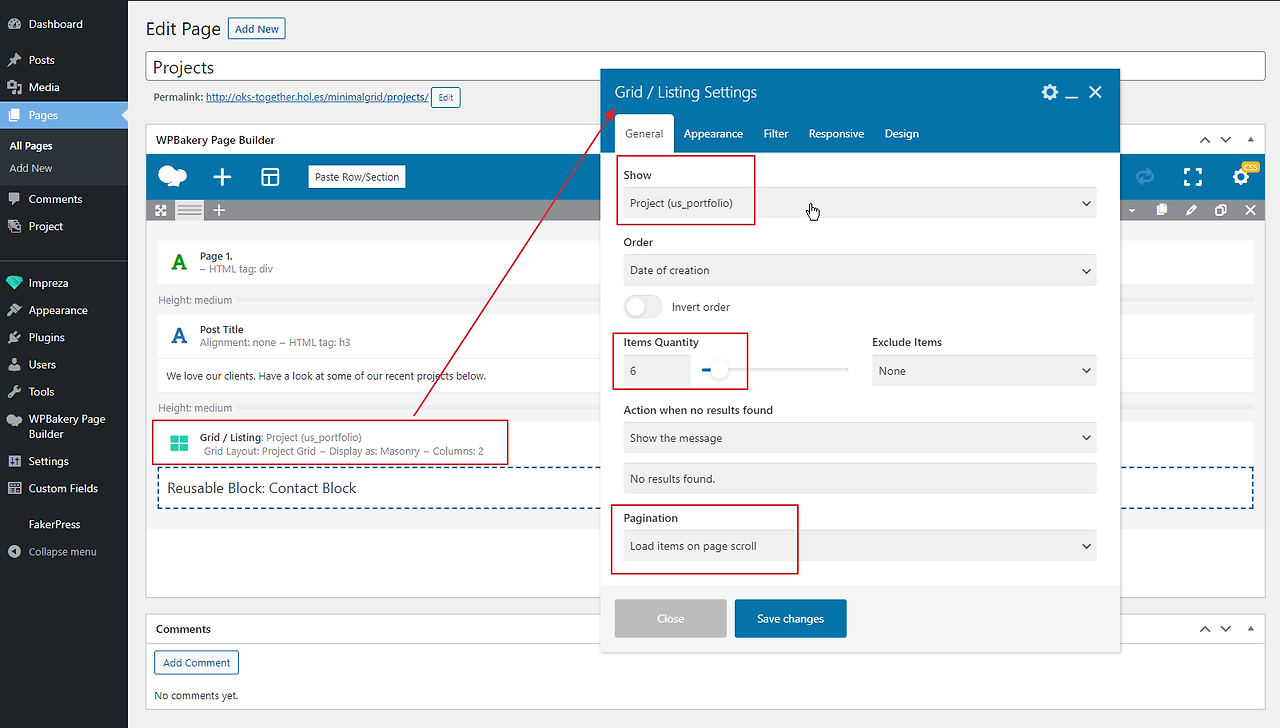Open the Show post type dropdown

click(x=860, y=203)
